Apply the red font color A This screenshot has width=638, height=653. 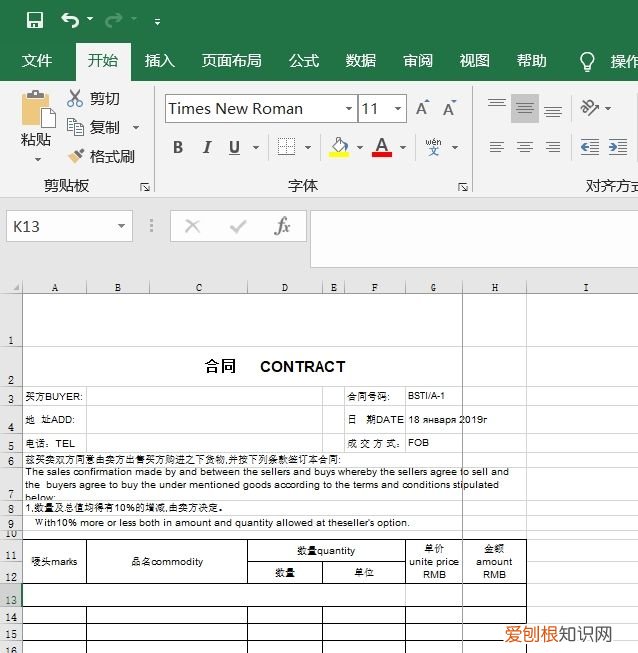tap(382, 147)
